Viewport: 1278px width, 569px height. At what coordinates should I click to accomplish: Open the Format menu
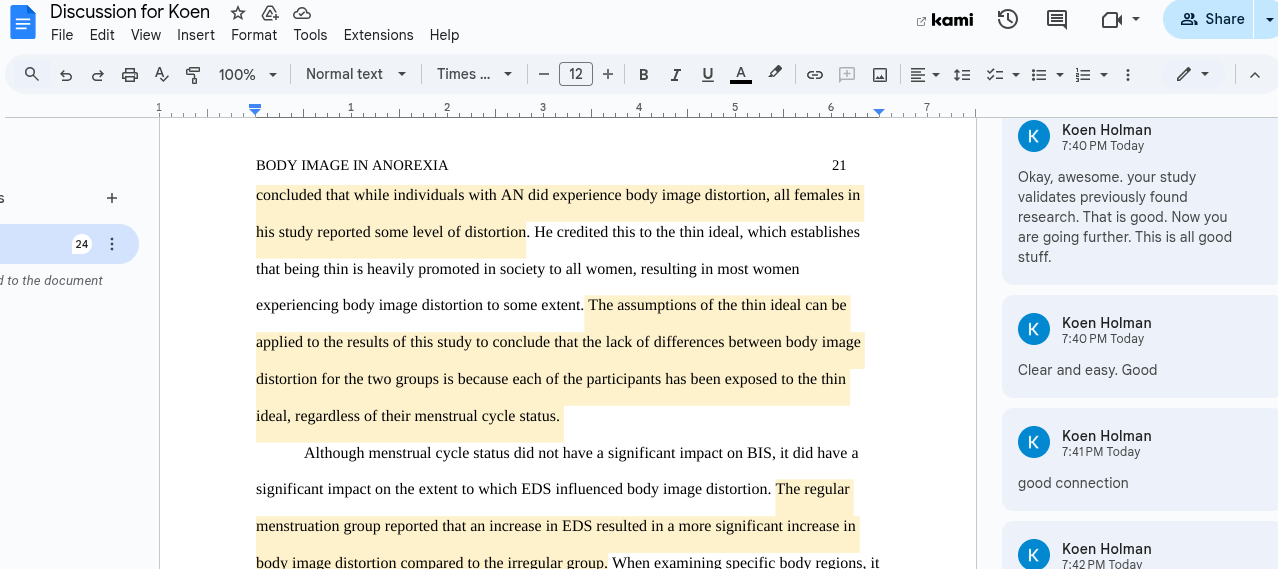point(254,35)
